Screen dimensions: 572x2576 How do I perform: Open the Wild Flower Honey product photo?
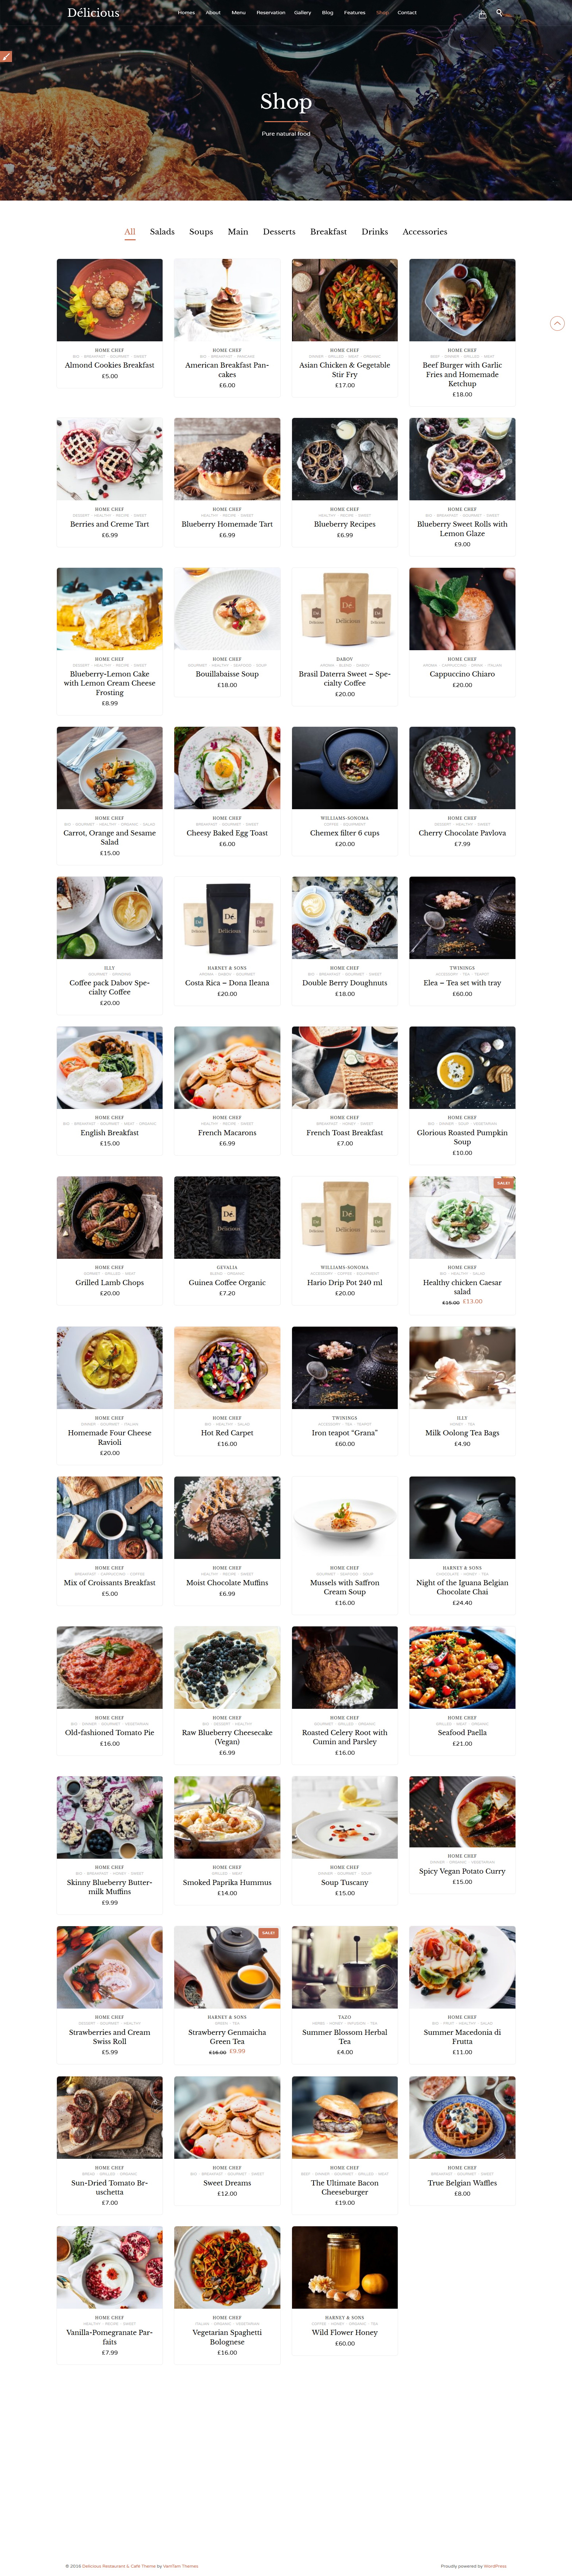[x=345, y=2267]
